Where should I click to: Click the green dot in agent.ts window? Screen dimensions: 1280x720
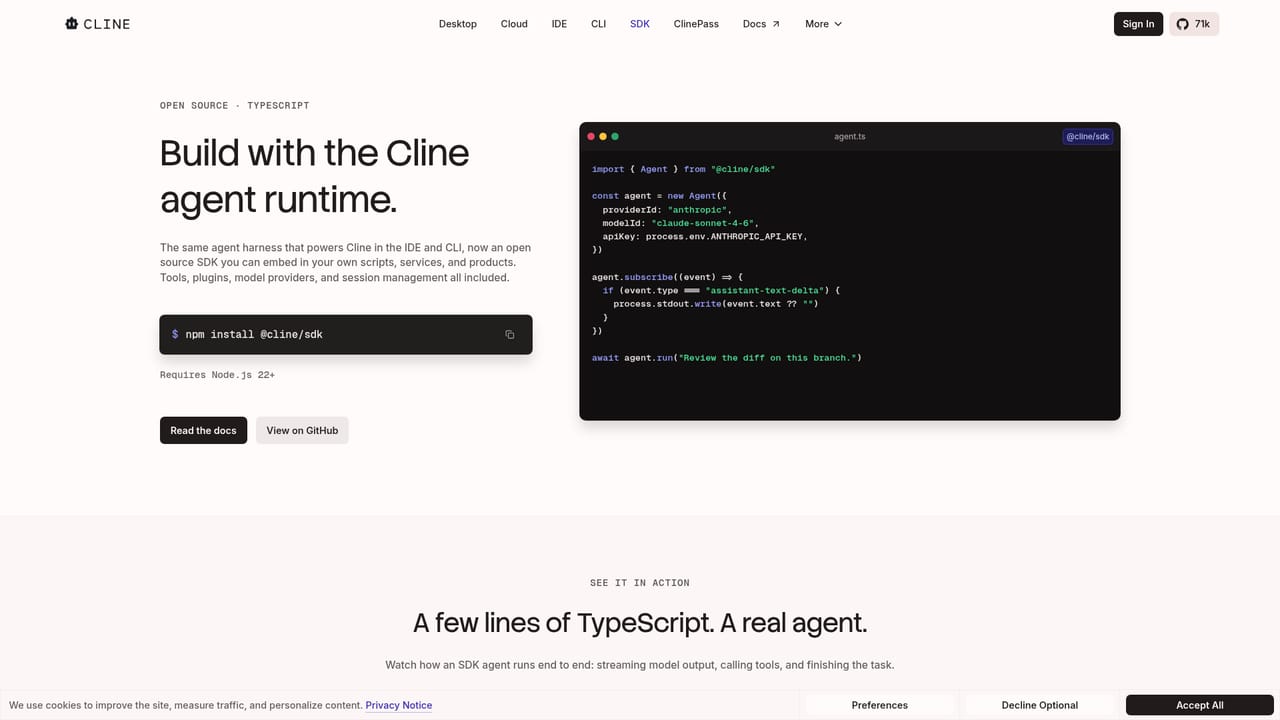(x=615, y=136)
